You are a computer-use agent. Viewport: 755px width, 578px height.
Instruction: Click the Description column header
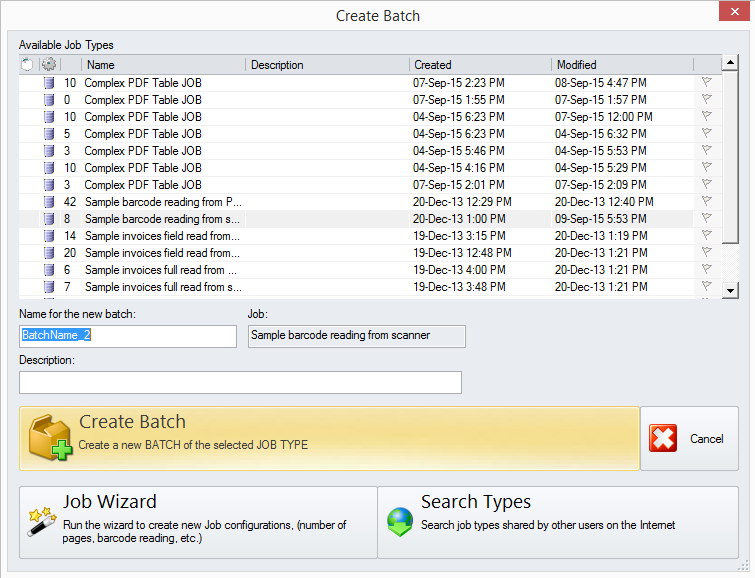(327, 65)
